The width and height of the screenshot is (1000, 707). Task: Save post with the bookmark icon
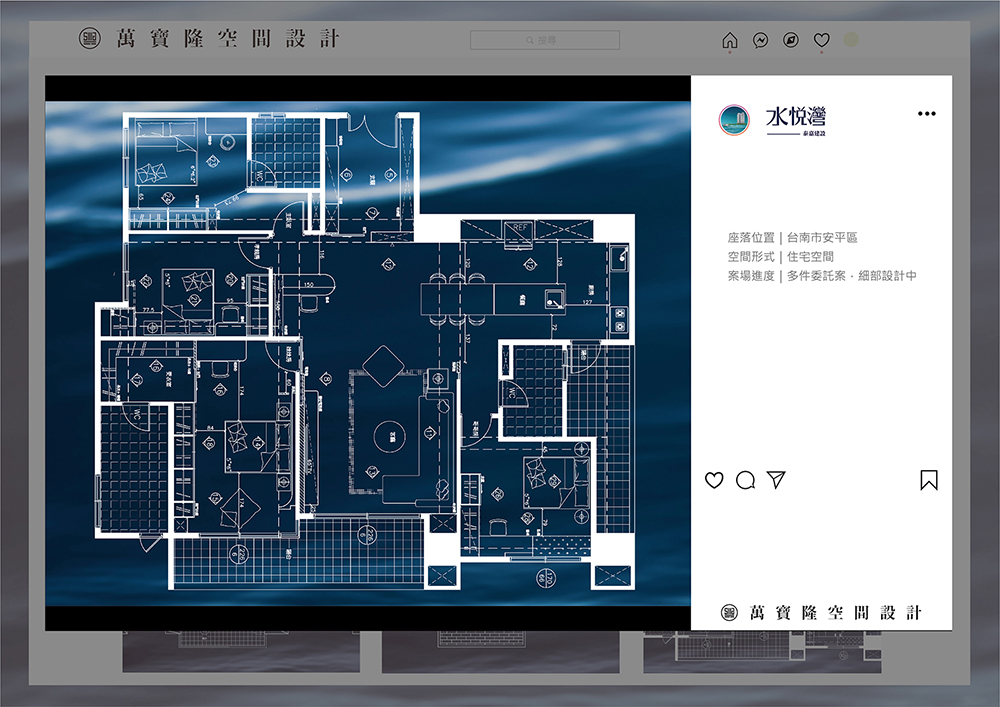pyautogui.click(x=929, y=480)
